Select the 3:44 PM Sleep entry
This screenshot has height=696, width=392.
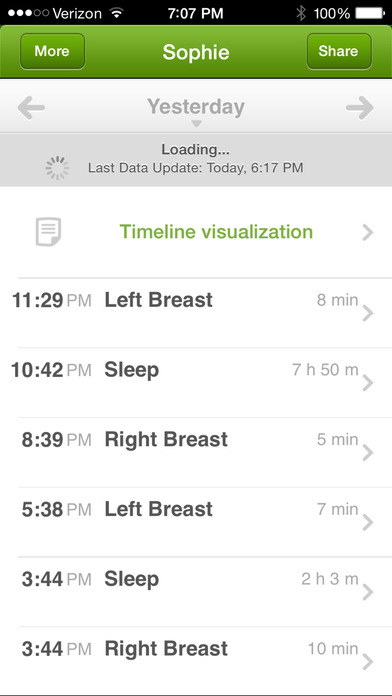[196, 592]
